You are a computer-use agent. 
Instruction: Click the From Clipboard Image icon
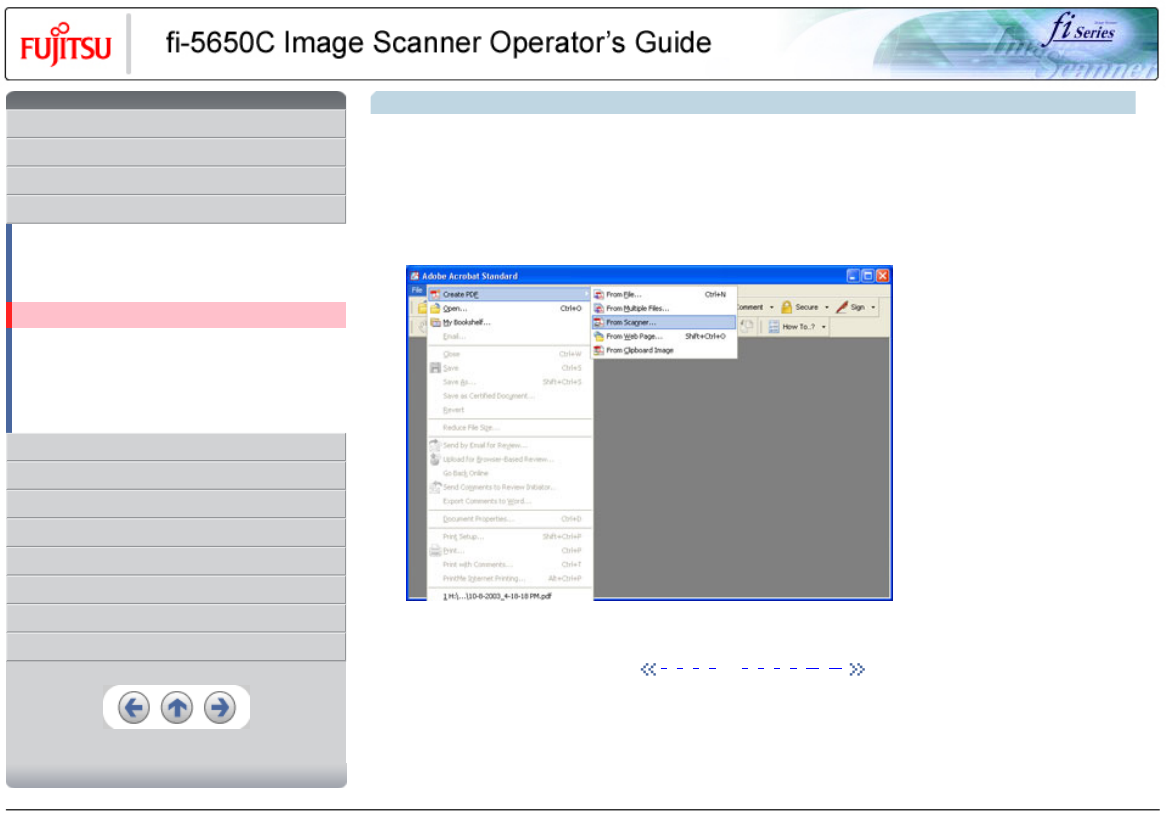pyautogui.click(x=599, y=350)
